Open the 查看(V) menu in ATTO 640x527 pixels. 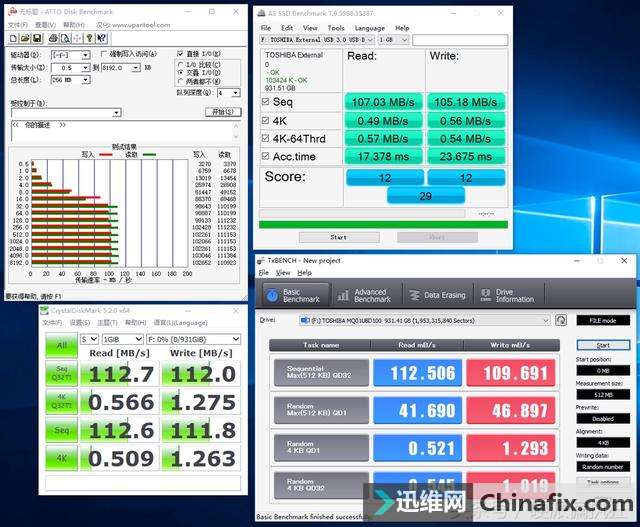click(45, 25)
